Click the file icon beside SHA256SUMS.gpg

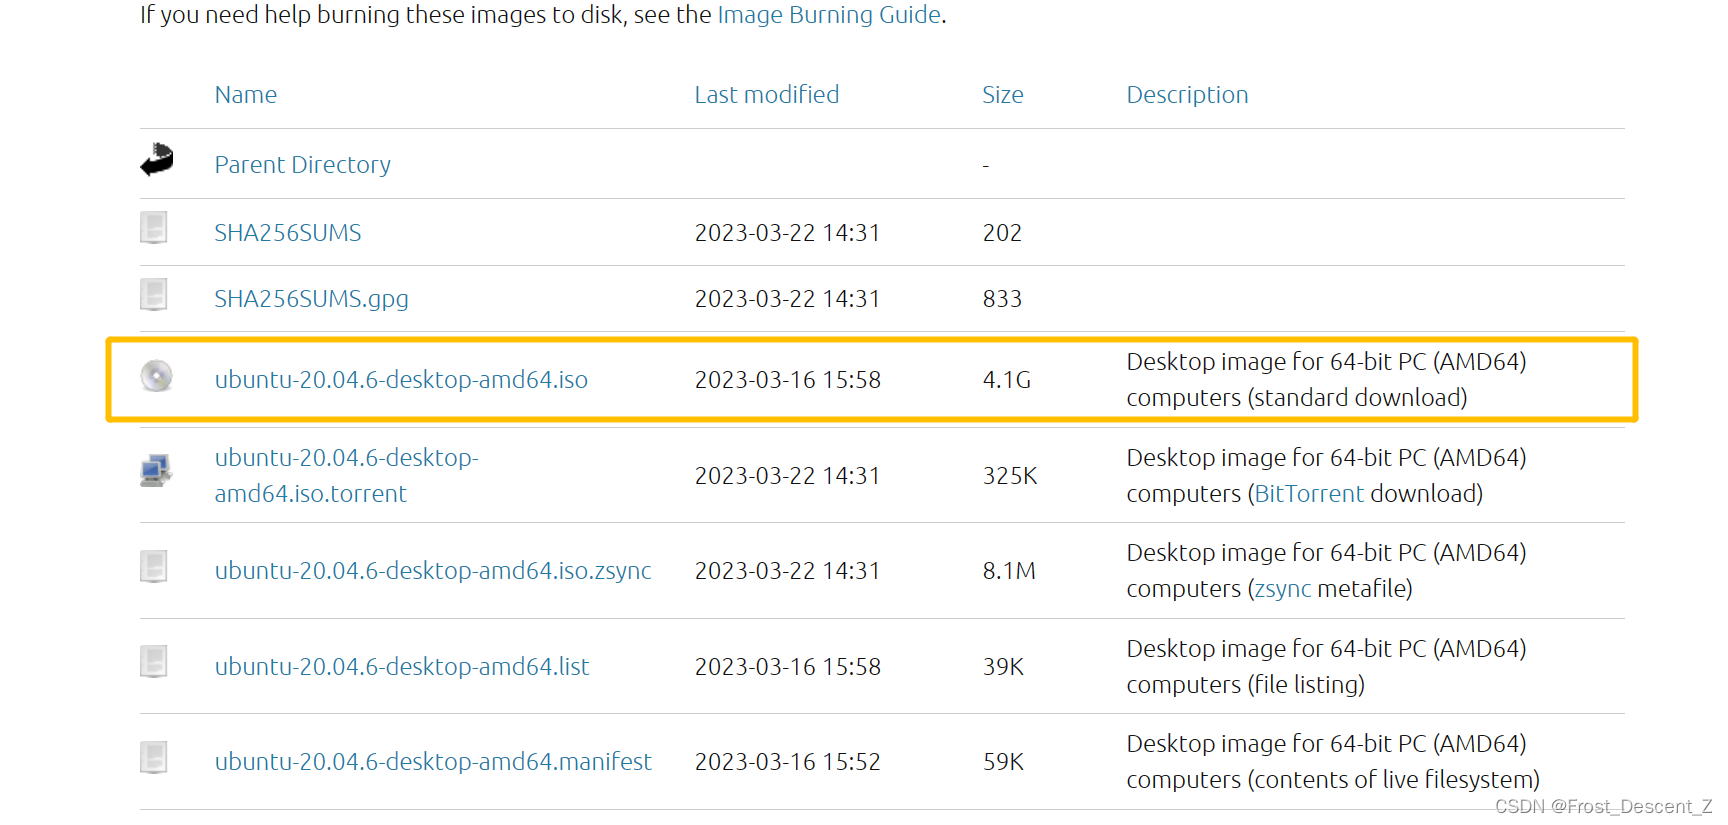(153, 295)
